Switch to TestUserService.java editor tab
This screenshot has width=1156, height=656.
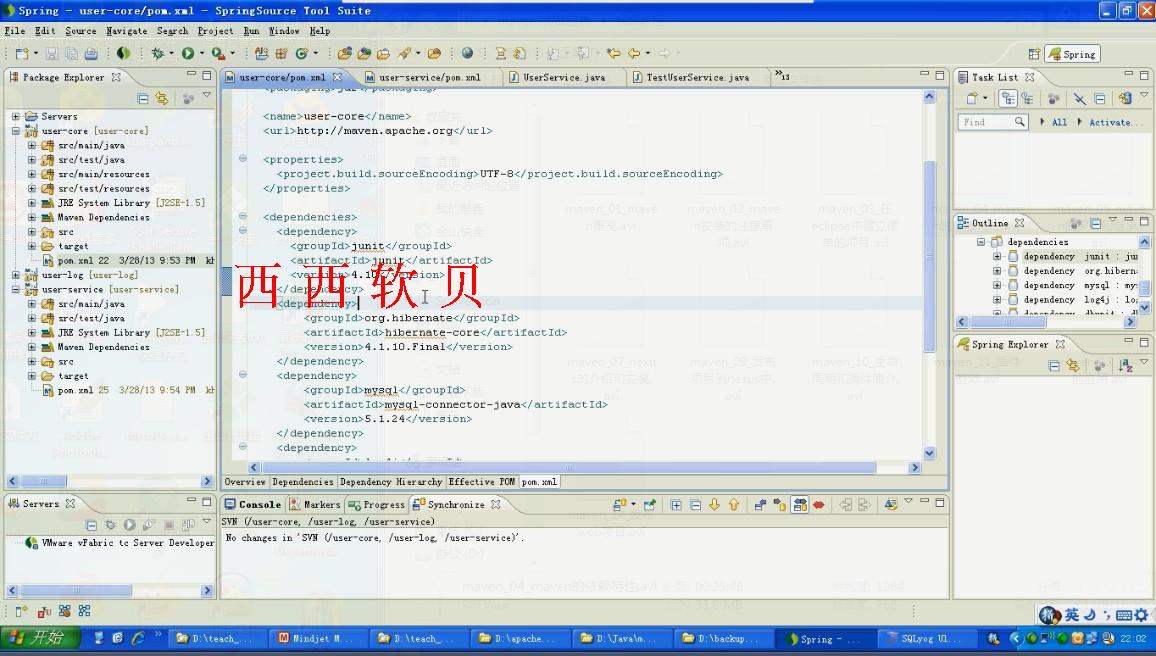(x=697, y=77)
